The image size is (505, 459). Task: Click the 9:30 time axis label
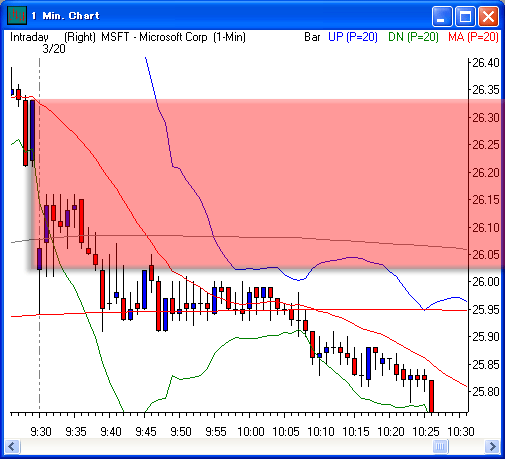[x=41, y=432]
